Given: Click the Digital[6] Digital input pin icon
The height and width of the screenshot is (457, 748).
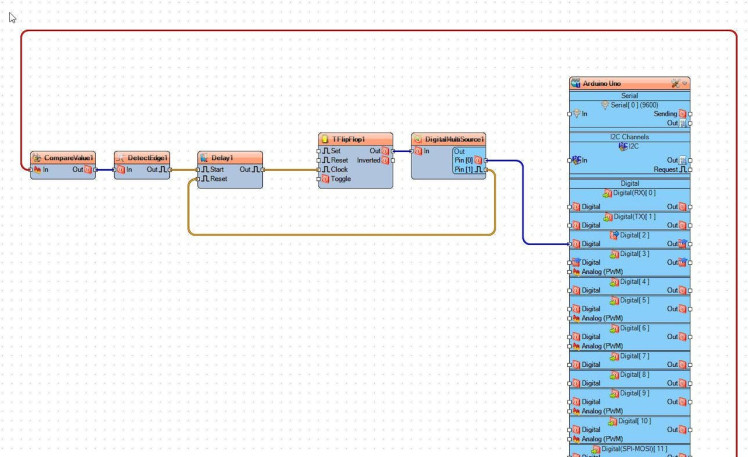Looking at the screenshot, I should pos(576,337).
